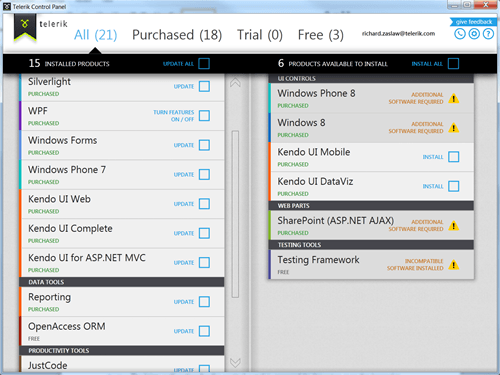
Task: Click INSTALL link for Kendo UI Mobile
Action: click(x=433, y=157)
